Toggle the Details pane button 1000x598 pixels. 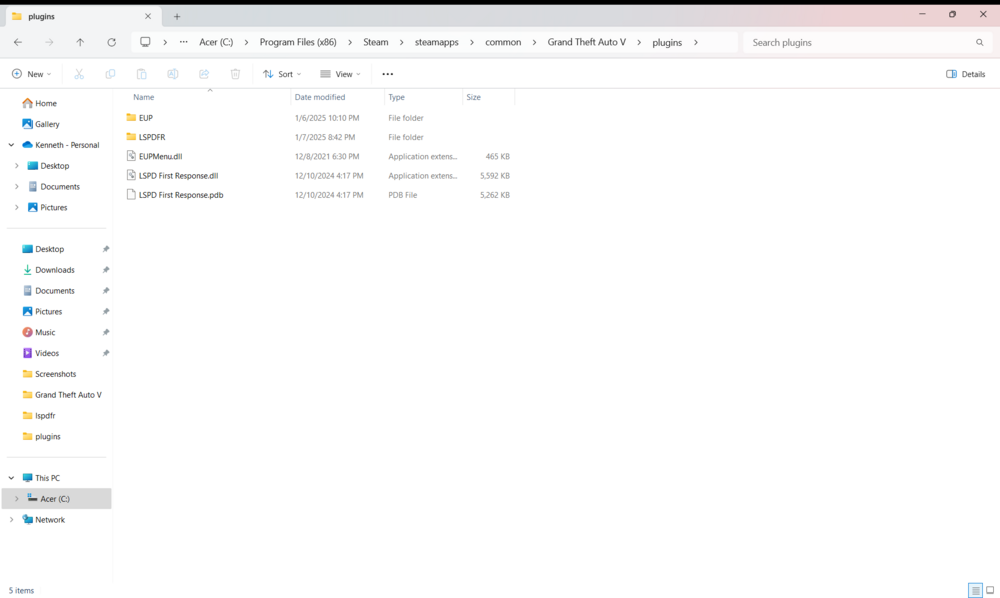click(x=963, y=73)
